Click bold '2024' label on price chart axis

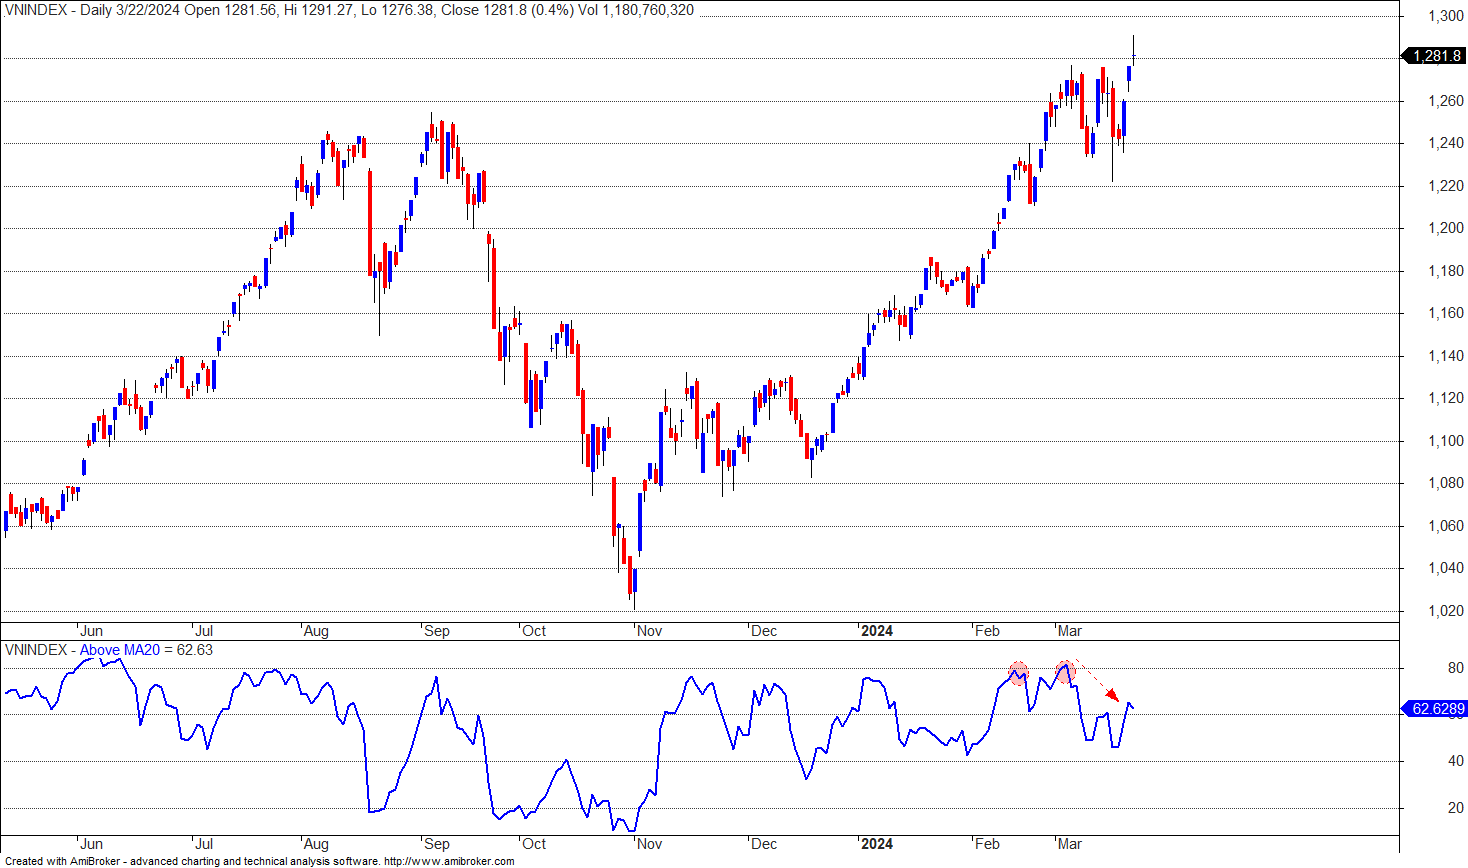[876, 631]
